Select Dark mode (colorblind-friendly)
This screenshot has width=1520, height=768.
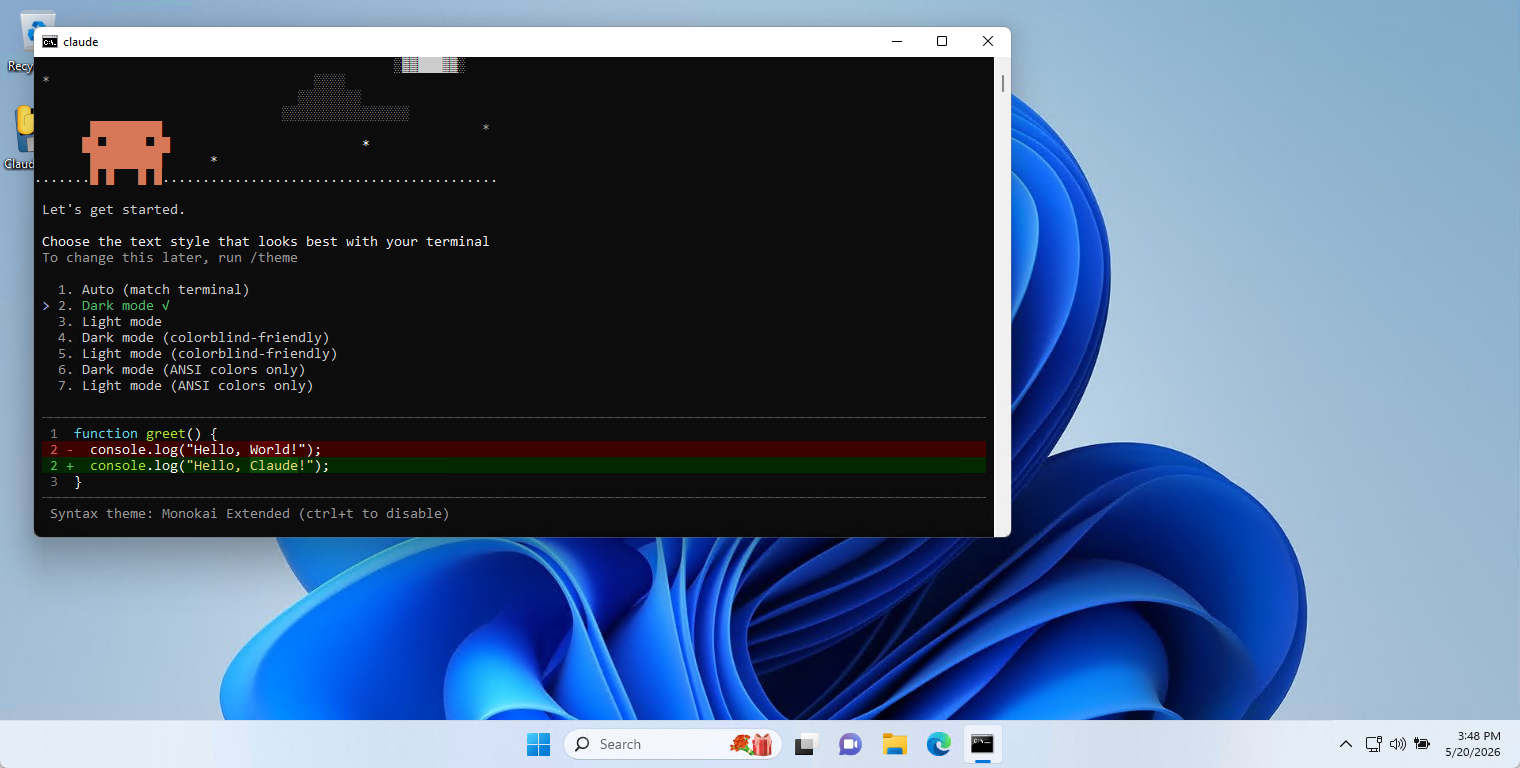(194, 337)
